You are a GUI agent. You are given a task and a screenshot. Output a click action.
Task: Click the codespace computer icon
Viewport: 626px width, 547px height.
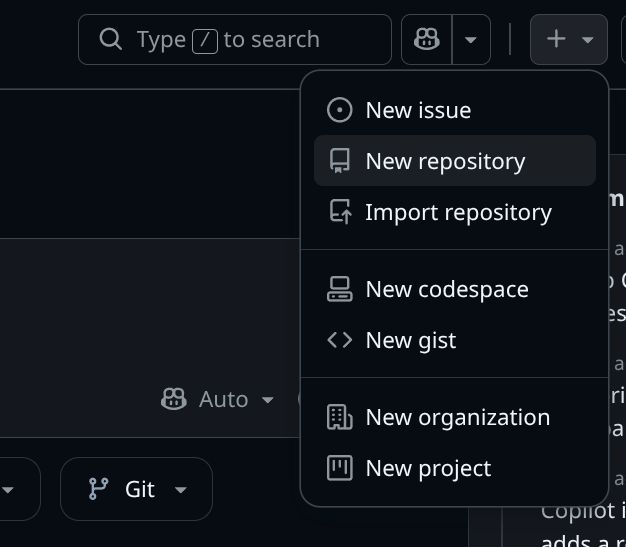[x=339, y=289]
